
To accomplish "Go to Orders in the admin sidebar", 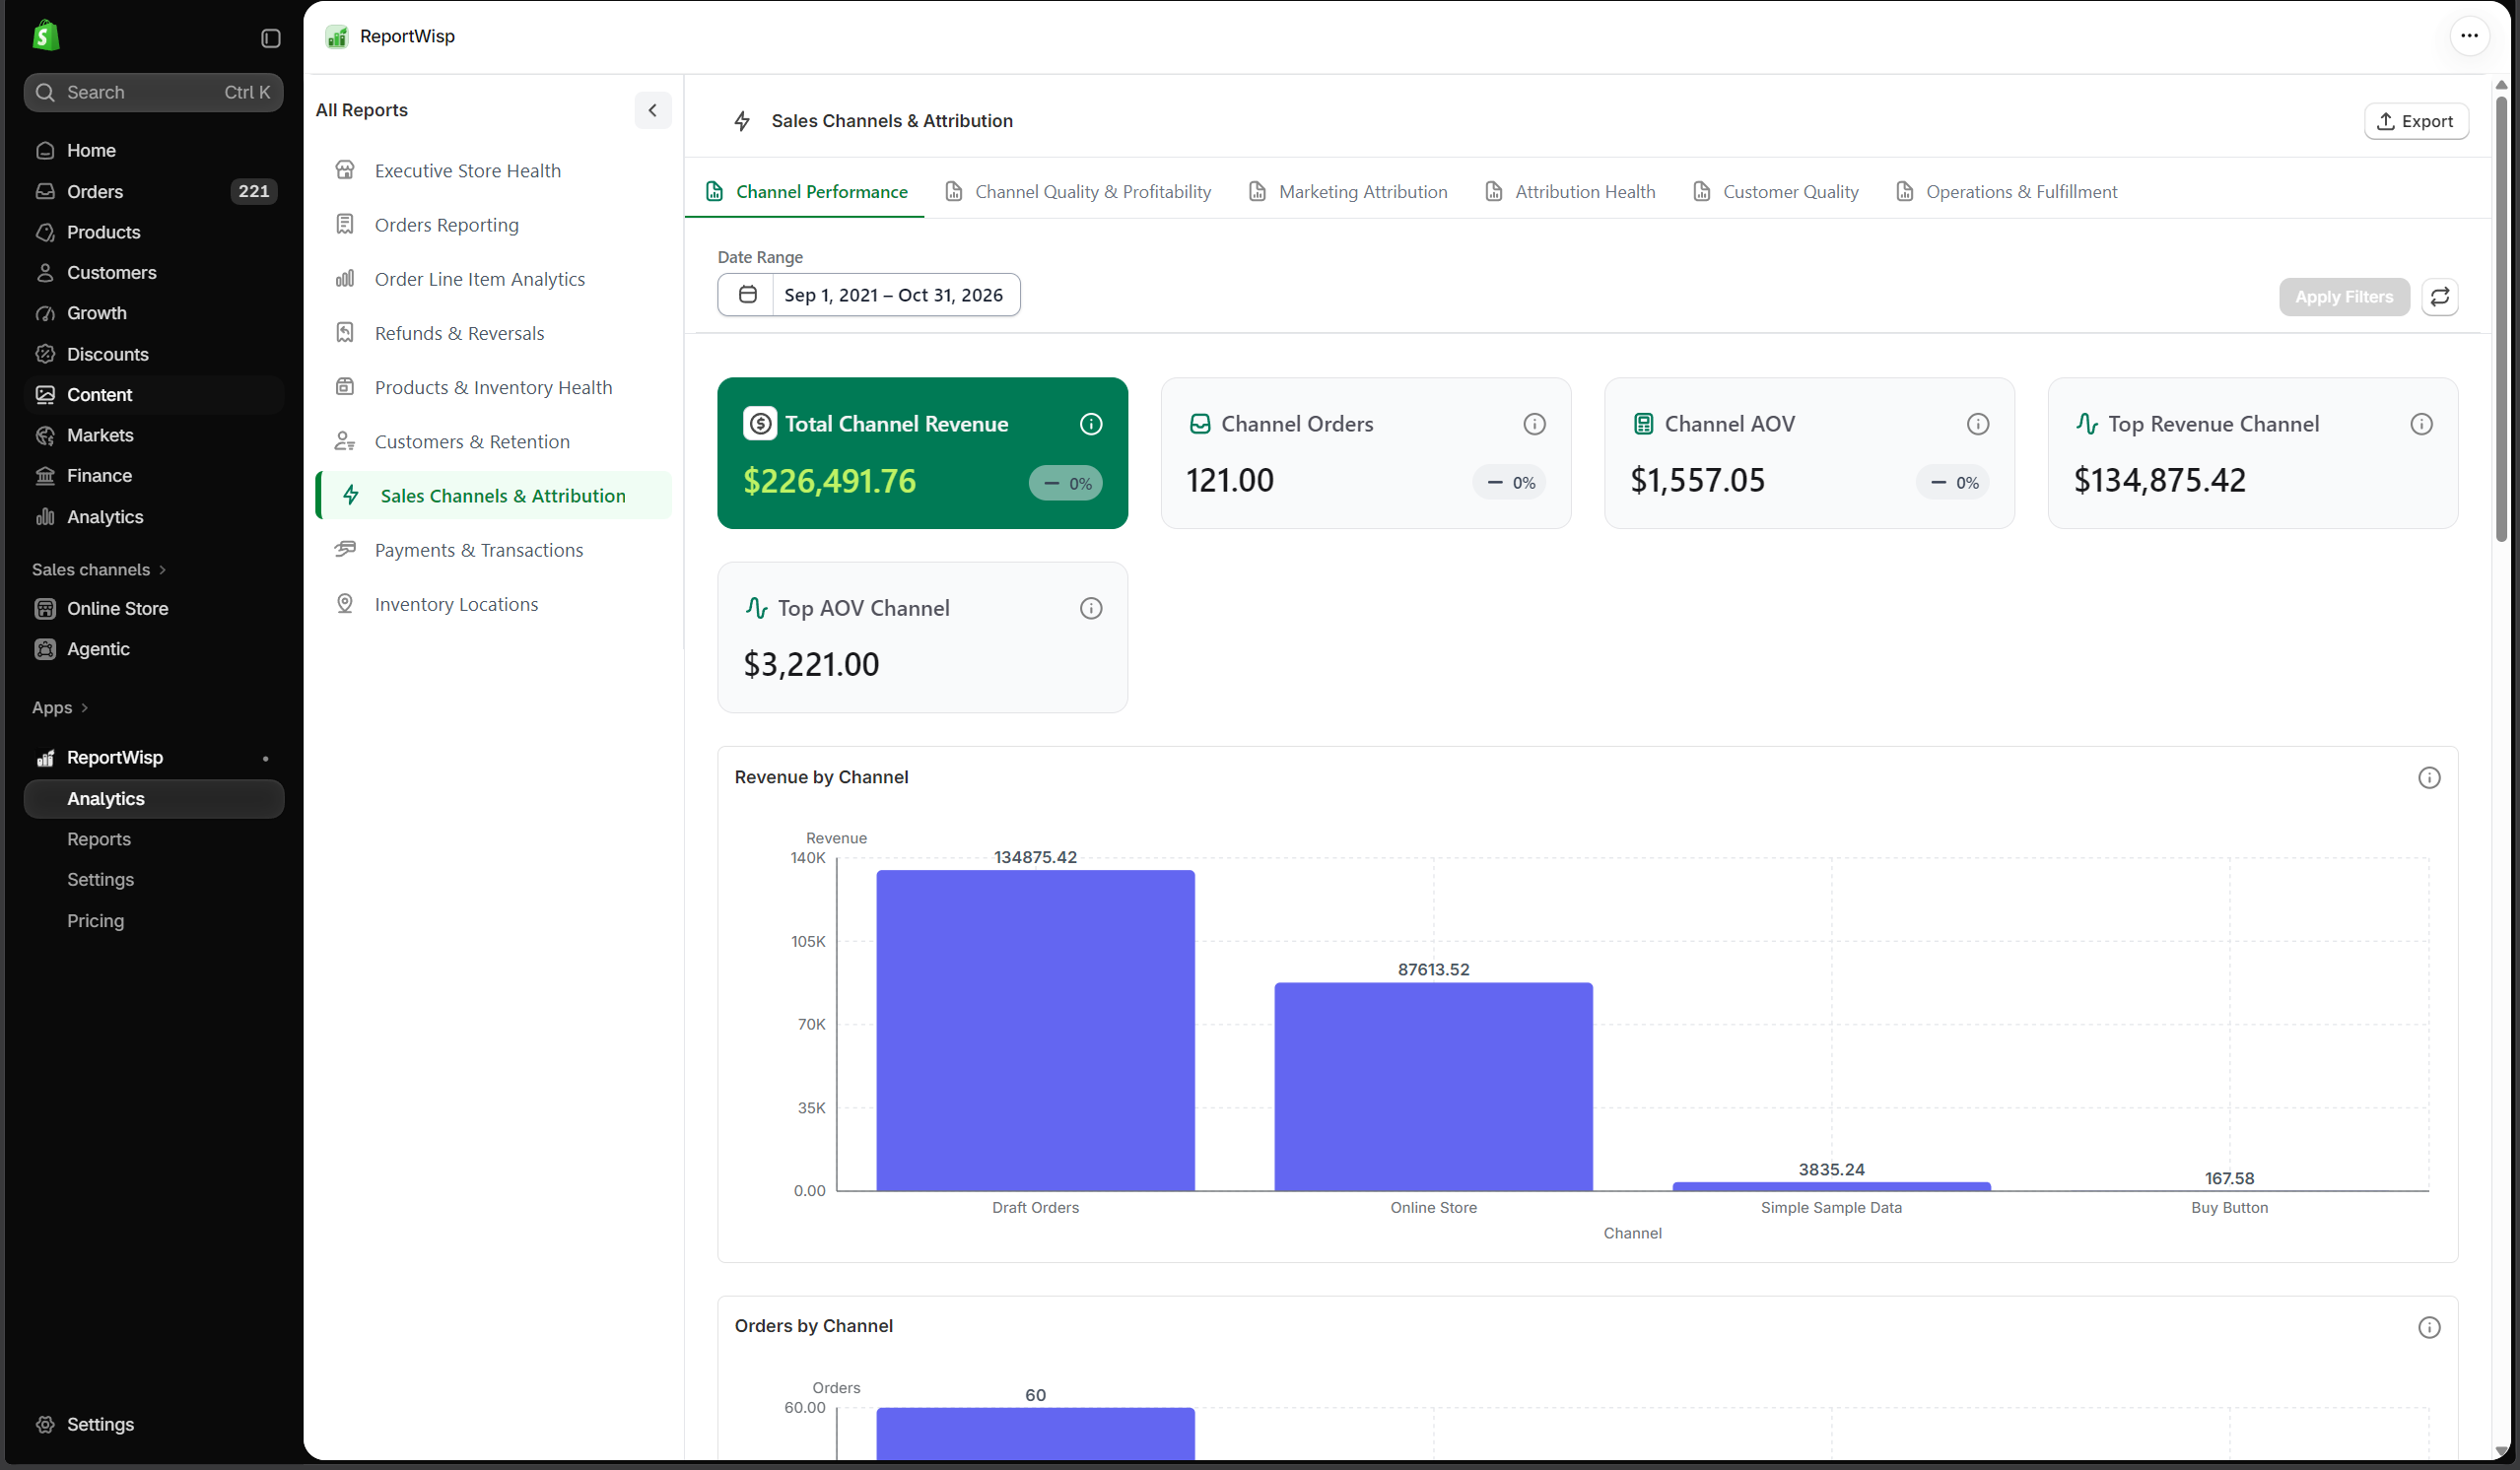I will click(154, 191).
